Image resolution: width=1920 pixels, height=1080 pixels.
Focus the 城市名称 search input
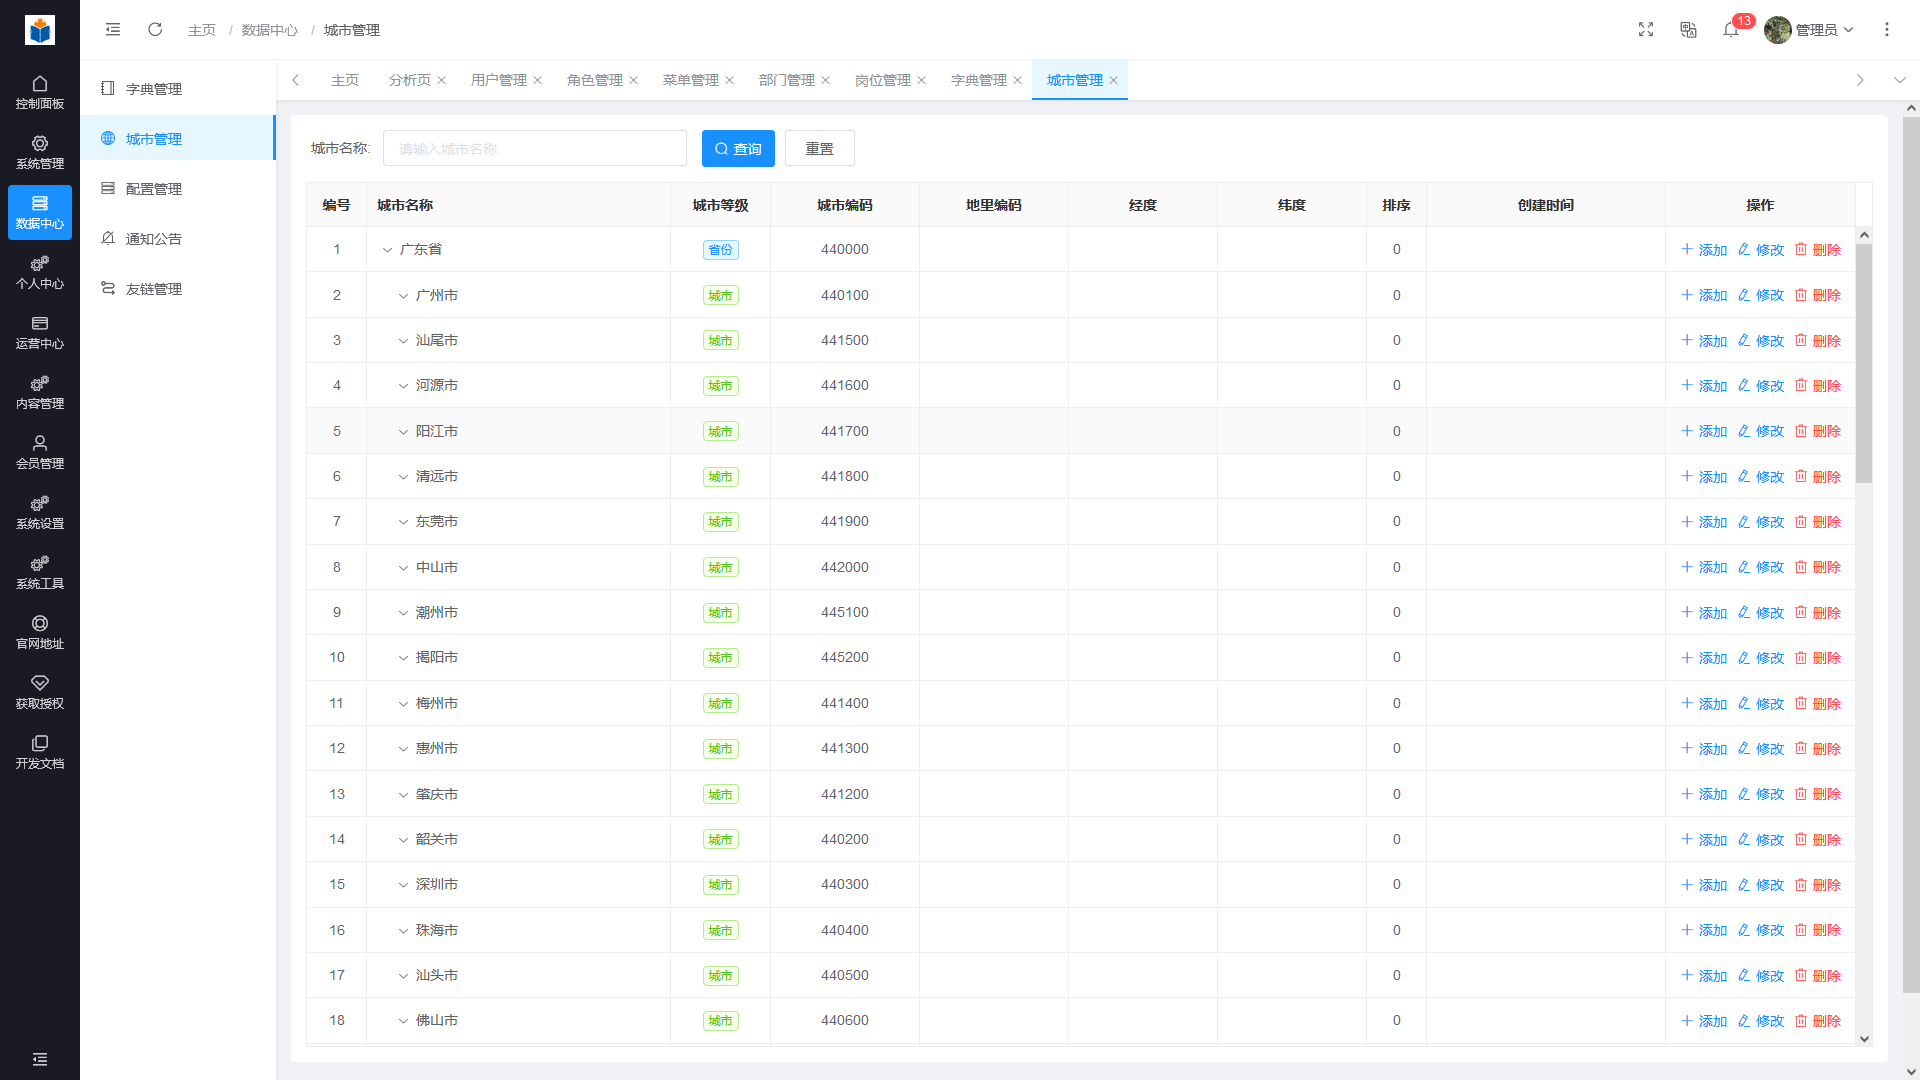click(x=535, y=149)
